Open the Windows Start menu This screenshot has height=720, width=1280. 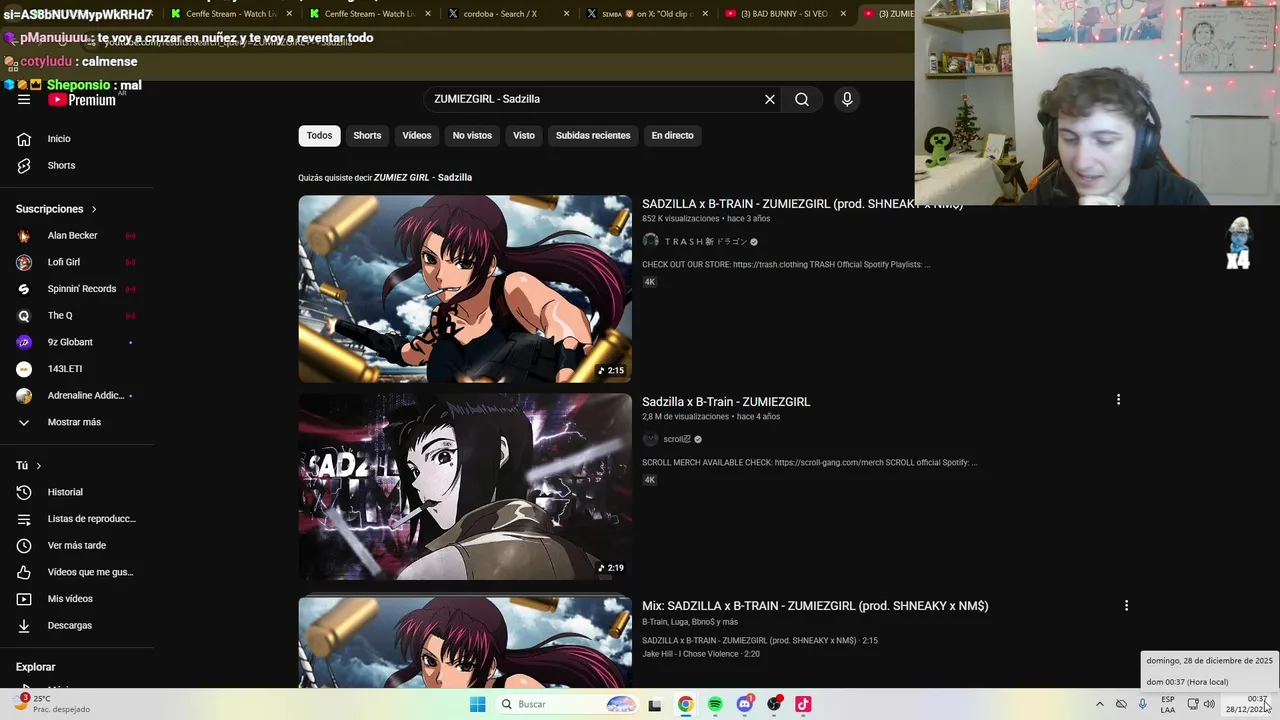point(478,704)
